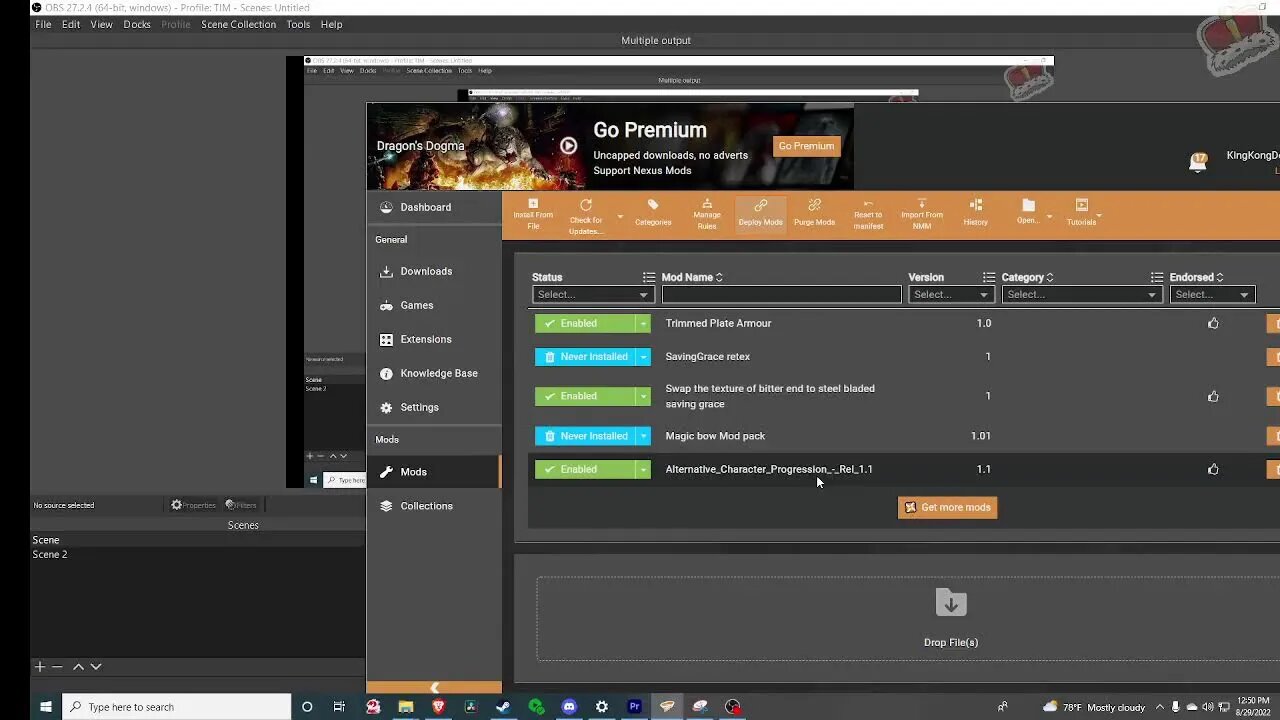Image resolution: width=1280 pixels, height=720 pixels.
Task: Toggle Enabled status for Trimmed Plate Armour
Action: click(585, 323)
